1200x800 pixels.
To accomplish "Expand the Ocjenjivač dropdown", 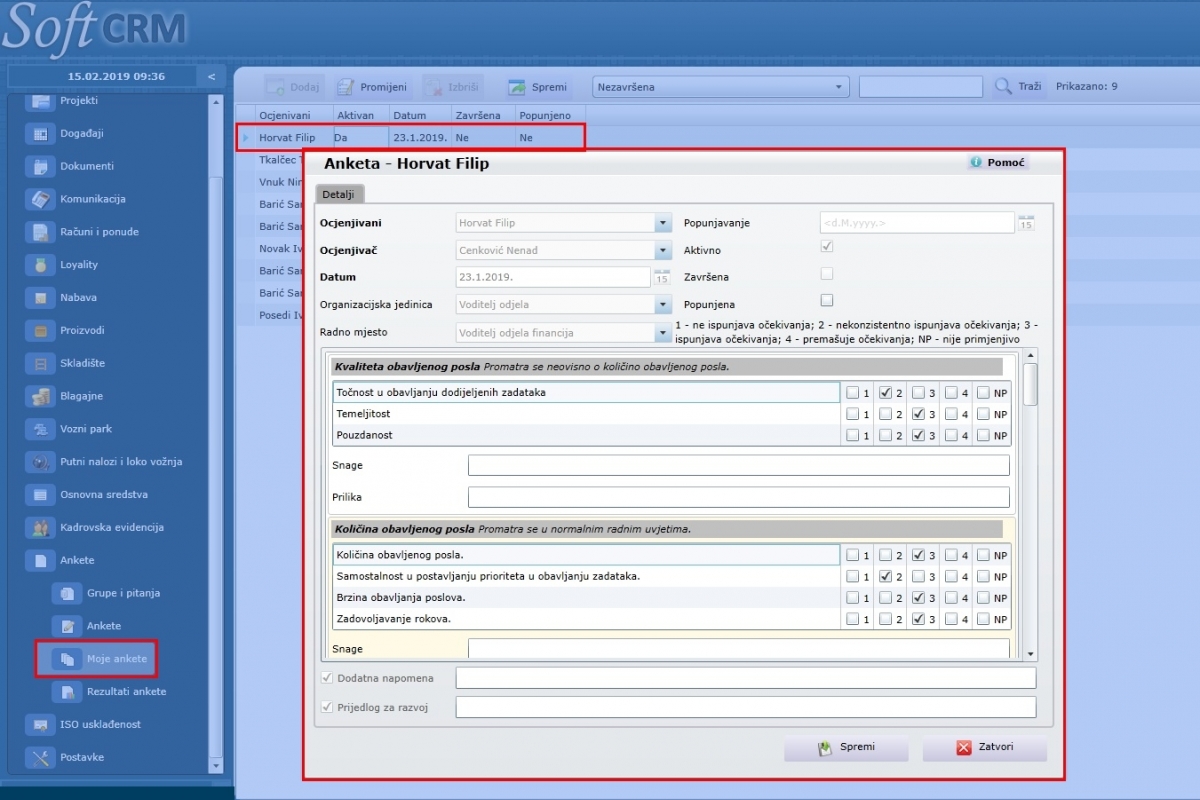I will pyautogui.click(x=663, y=250).
